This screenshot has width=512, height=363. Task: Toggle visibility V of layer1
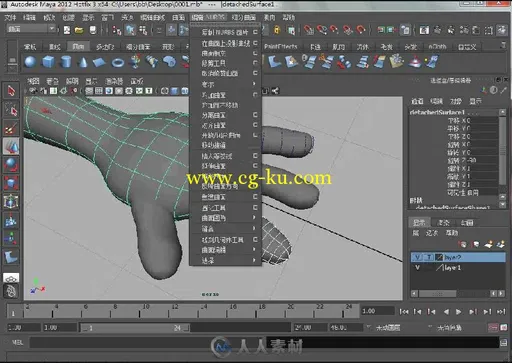(417, 267)
